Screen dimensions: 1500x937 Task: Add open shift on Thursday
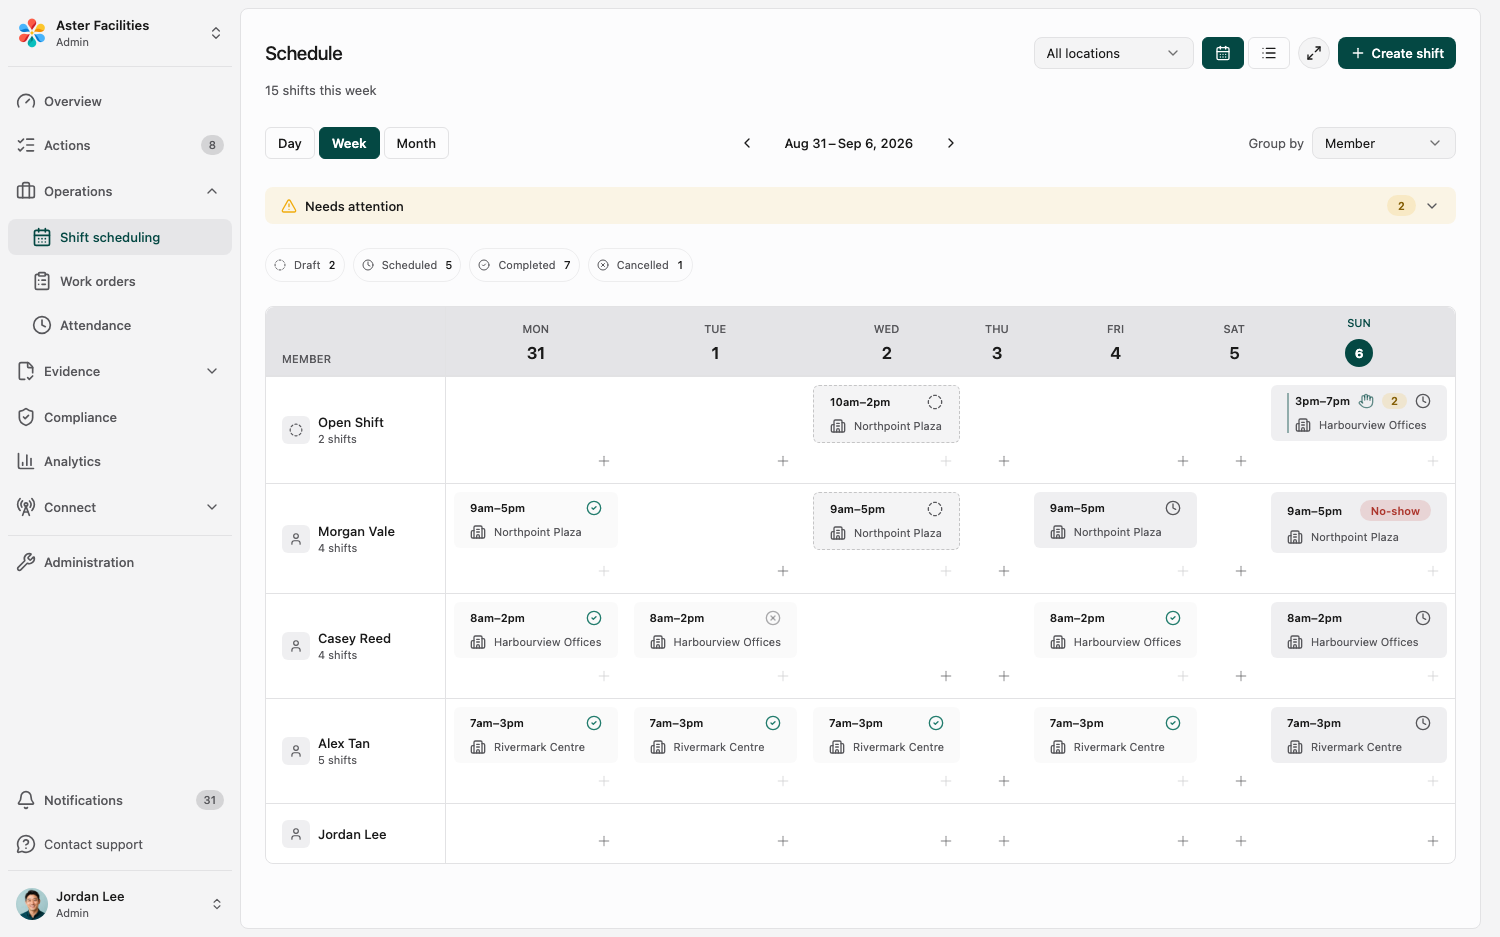[x=1004, y=461]
